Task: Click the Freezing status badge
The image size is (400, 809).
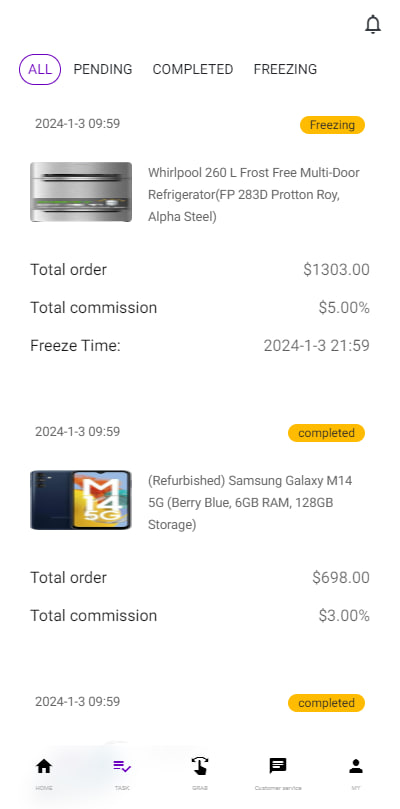Action: tap(332, 125)
